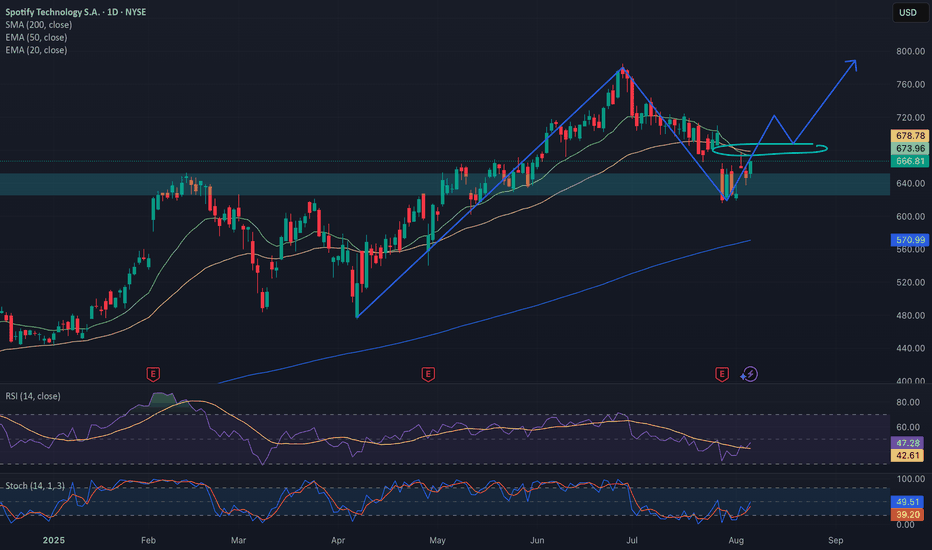Click the purple lightning event icon
Image resolution: width=932 pixels, height=550 pixels.
pyautogui.click(x=750, y=374)
